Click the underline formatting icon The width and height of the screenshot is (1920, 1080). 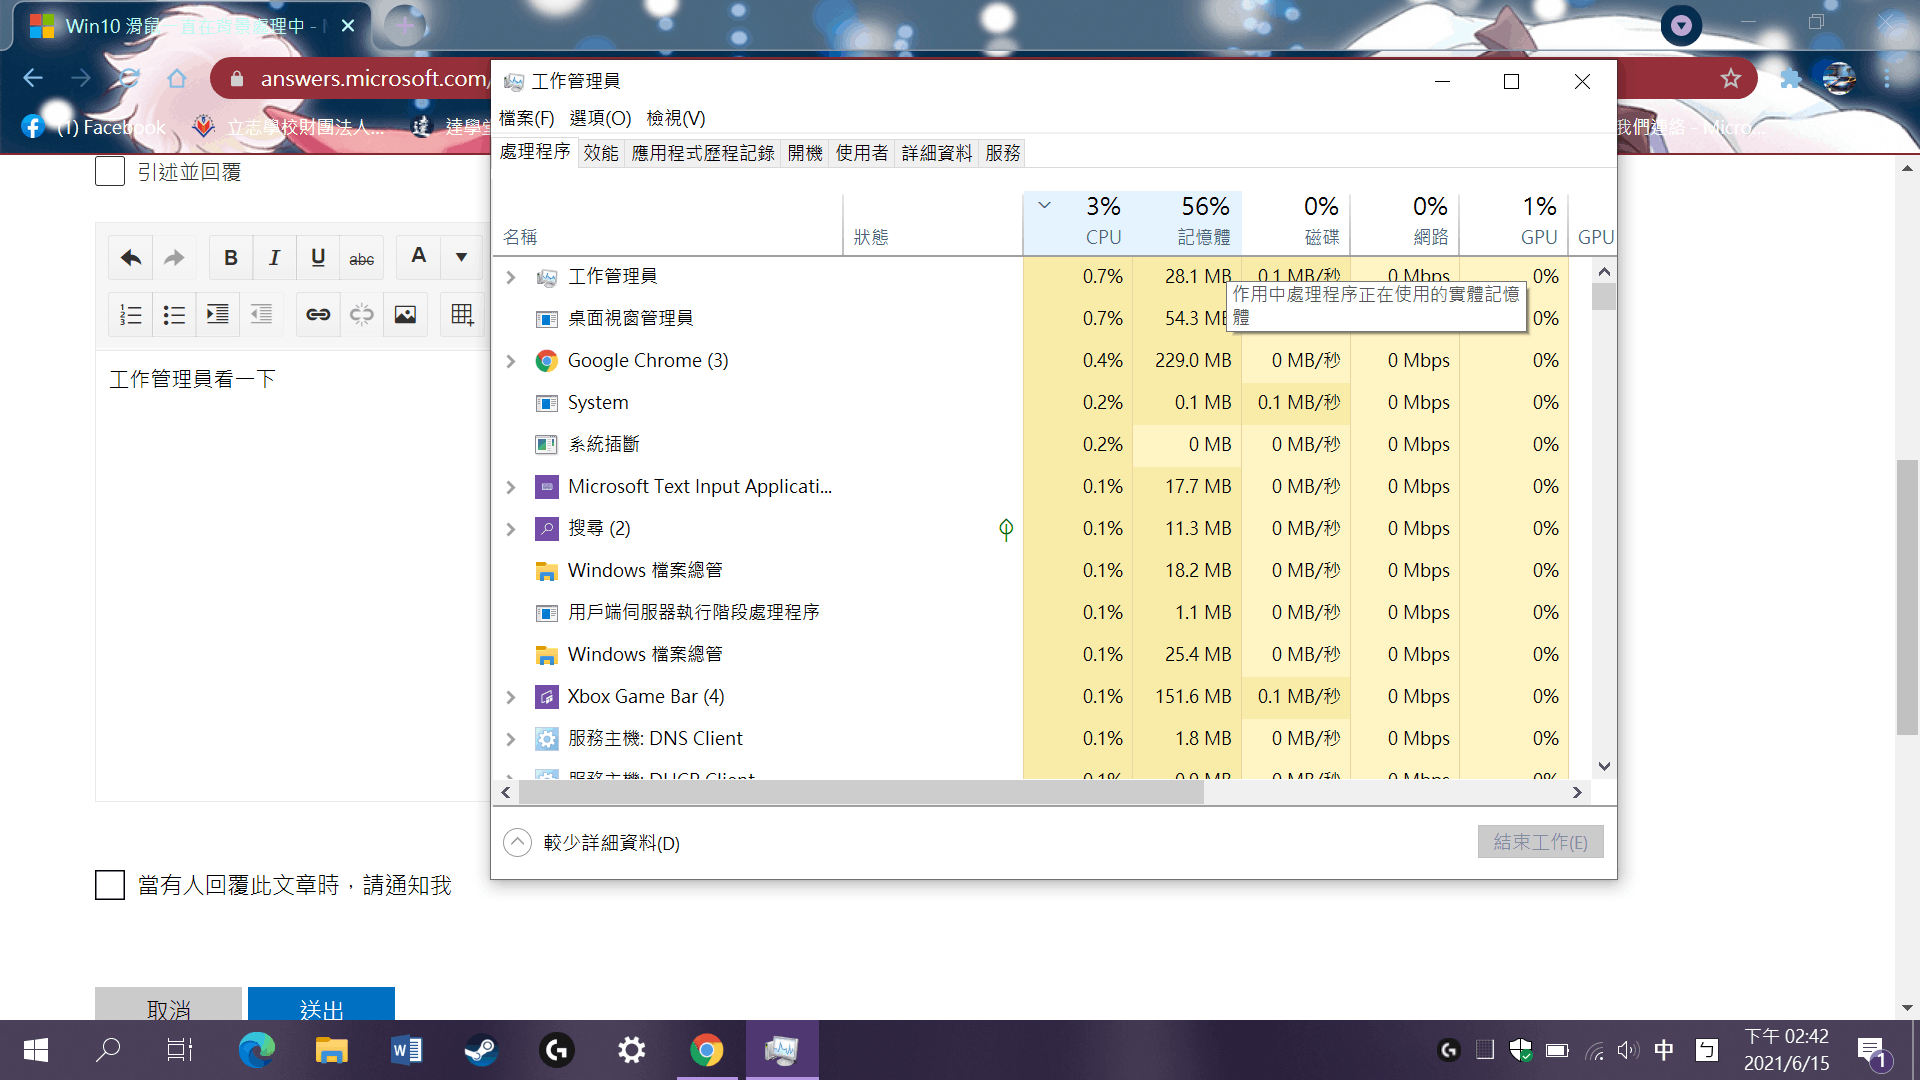[x=318, y=258]
